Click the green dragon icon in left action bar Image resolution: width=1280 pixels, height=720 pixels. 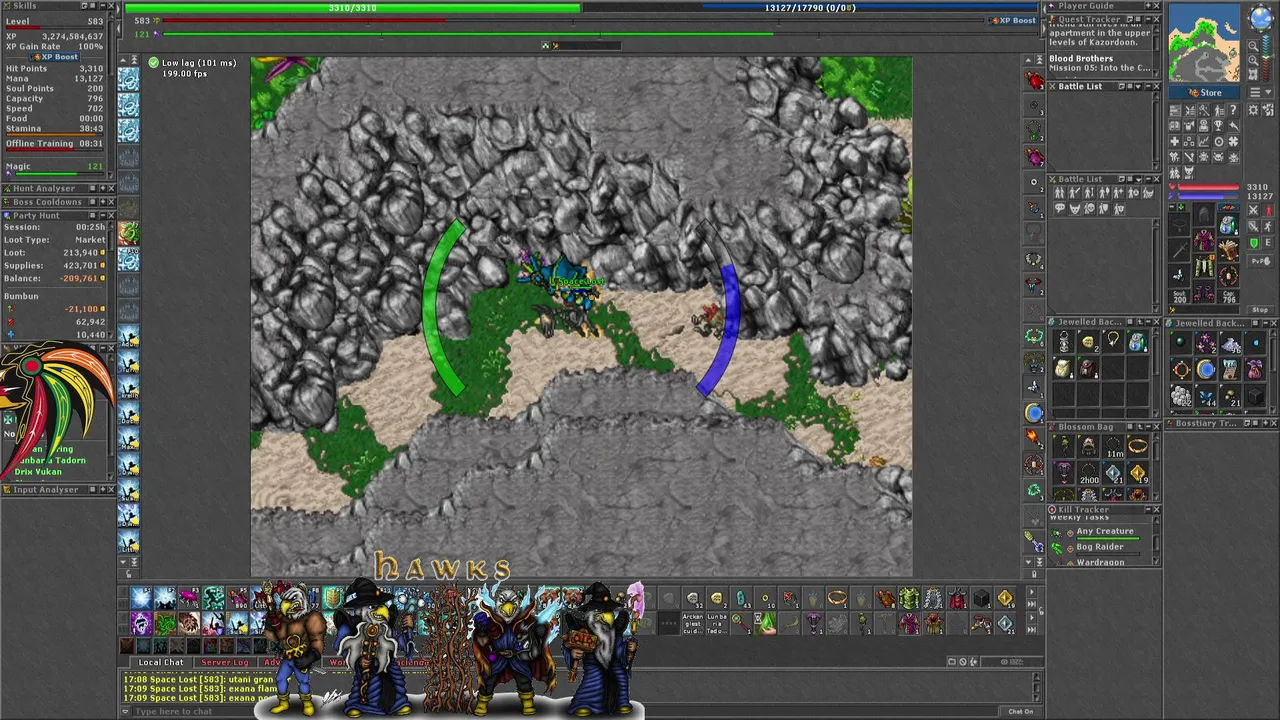click(129, 232)
